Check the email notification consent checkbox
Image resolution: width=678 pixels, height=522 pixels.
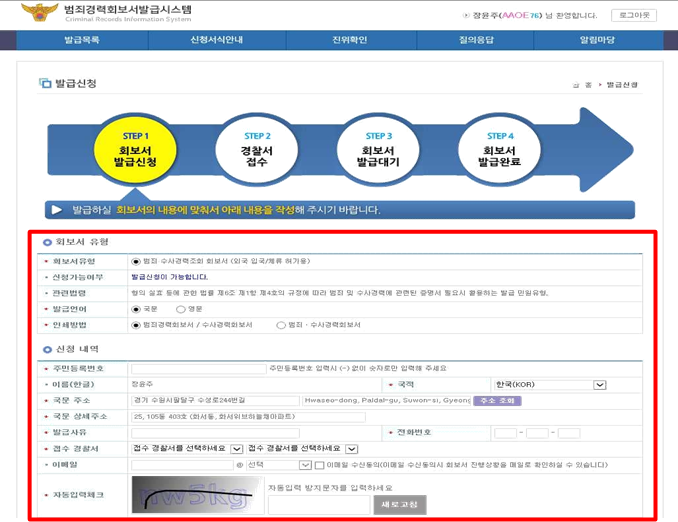pyautogui.click(x=319, y=465)
